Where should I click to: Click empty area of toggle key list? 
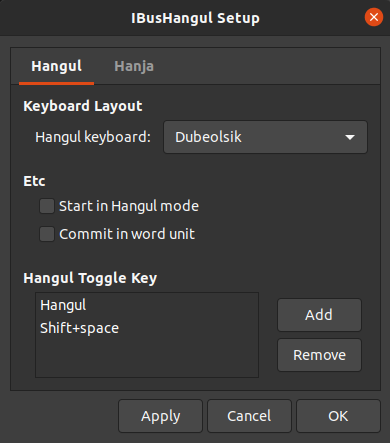click(147, 358)
